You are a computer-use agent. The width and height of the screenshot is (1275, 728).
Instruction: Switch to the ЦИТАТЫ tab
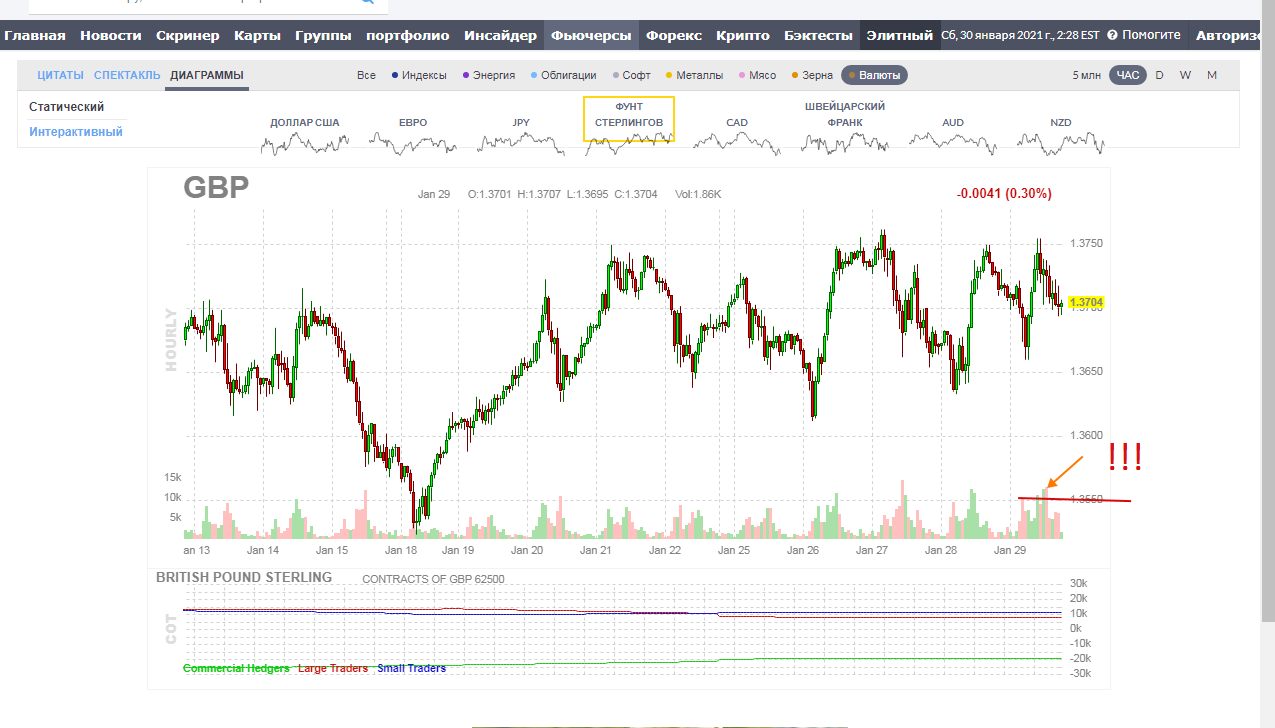61,75
